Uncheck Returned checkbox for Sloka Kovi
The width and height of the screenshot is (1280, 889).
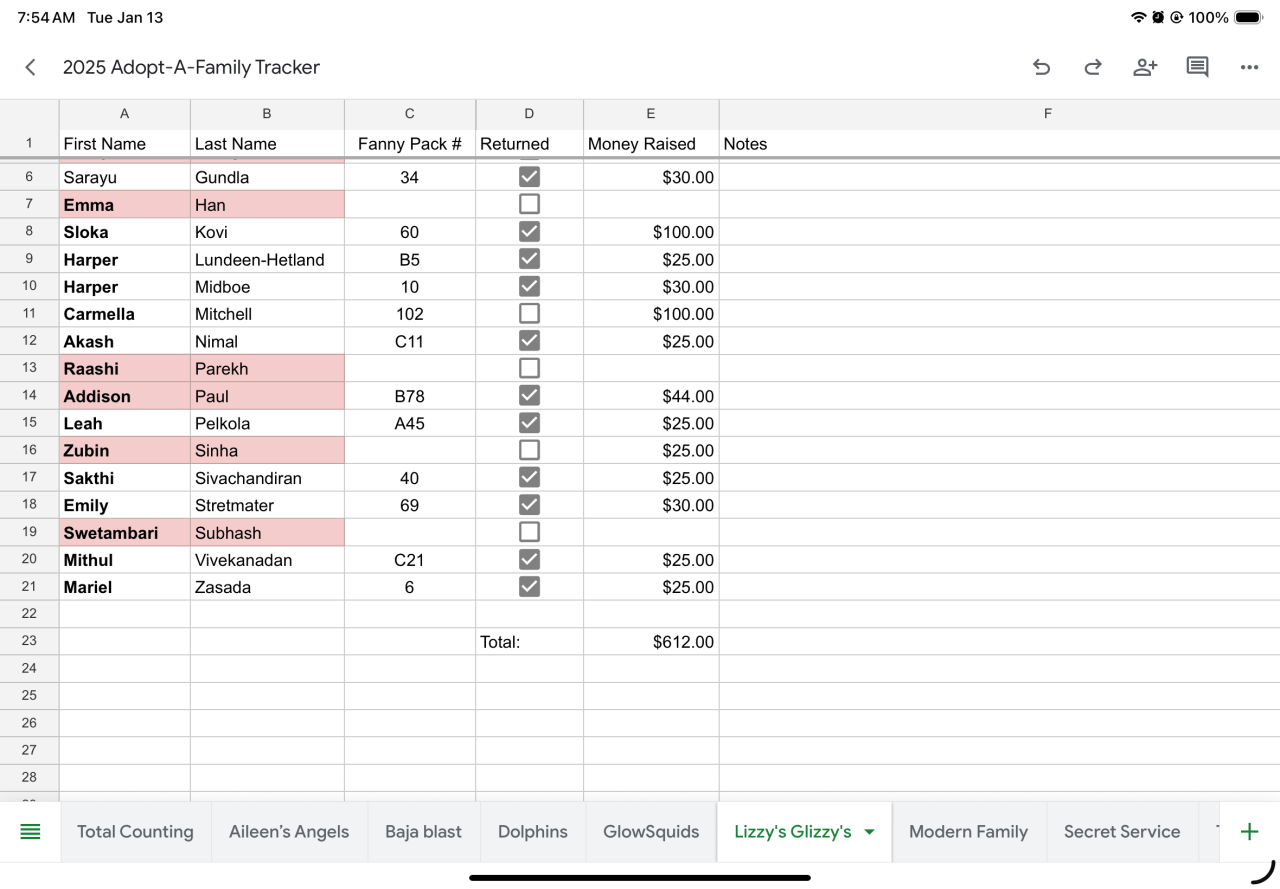529,232
